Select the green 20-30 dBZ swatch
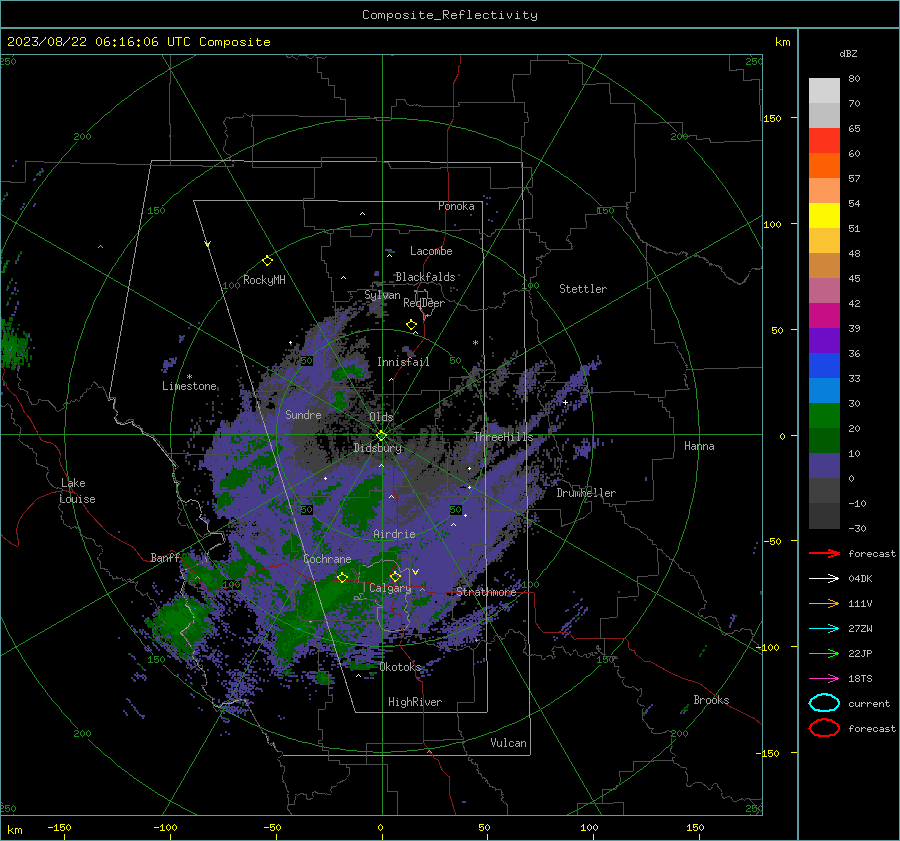 pyautogui.click(x=824, y=416)
